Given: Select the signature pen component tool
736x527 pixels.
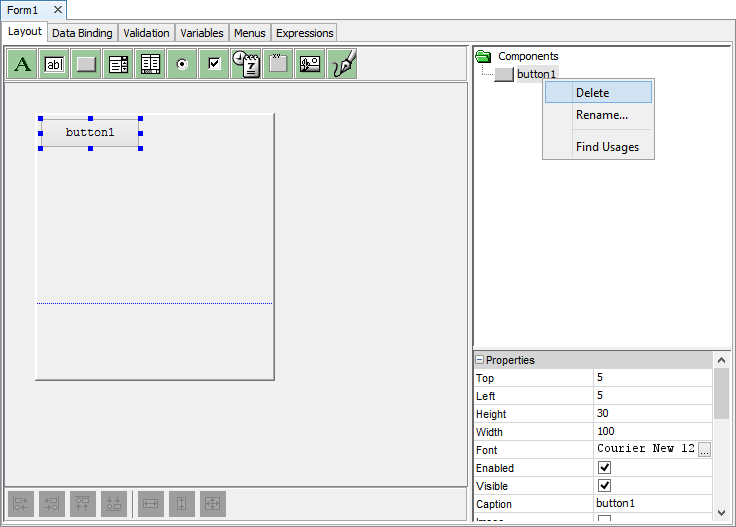Looking at the screenshot, I should [342, 64].
